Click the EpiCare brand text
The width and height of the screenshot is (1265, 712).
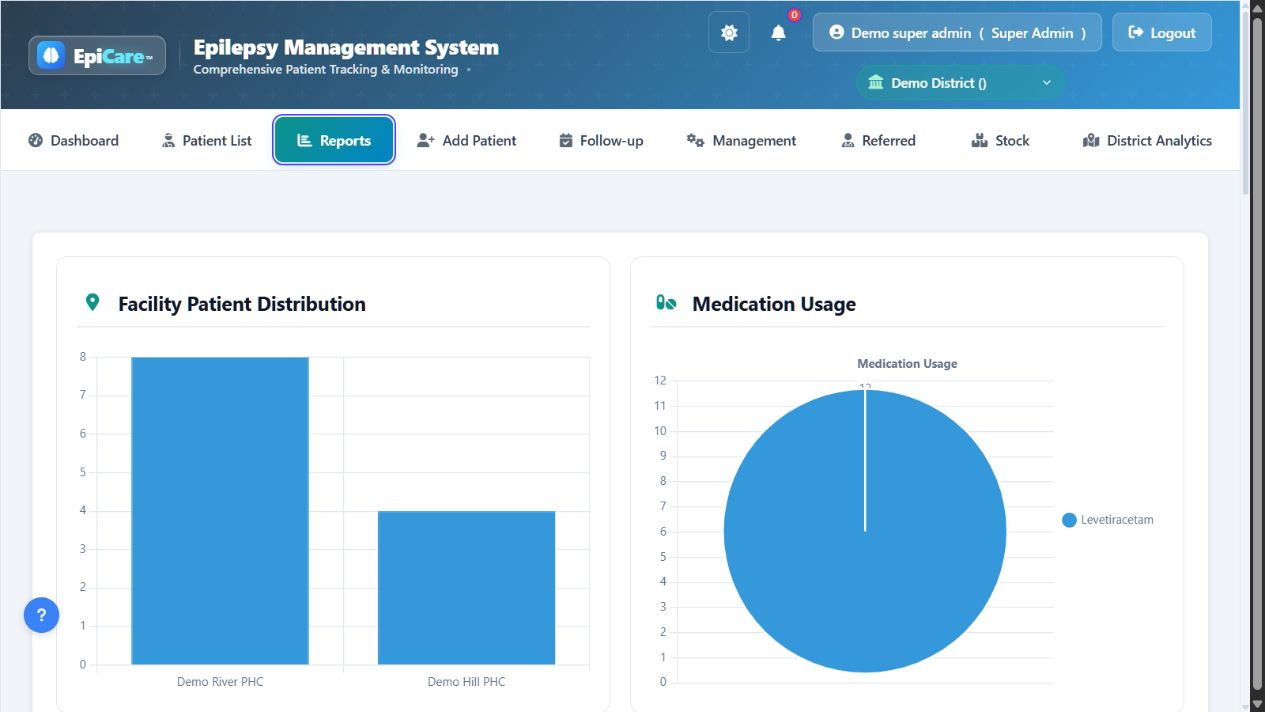click(113, 56)
